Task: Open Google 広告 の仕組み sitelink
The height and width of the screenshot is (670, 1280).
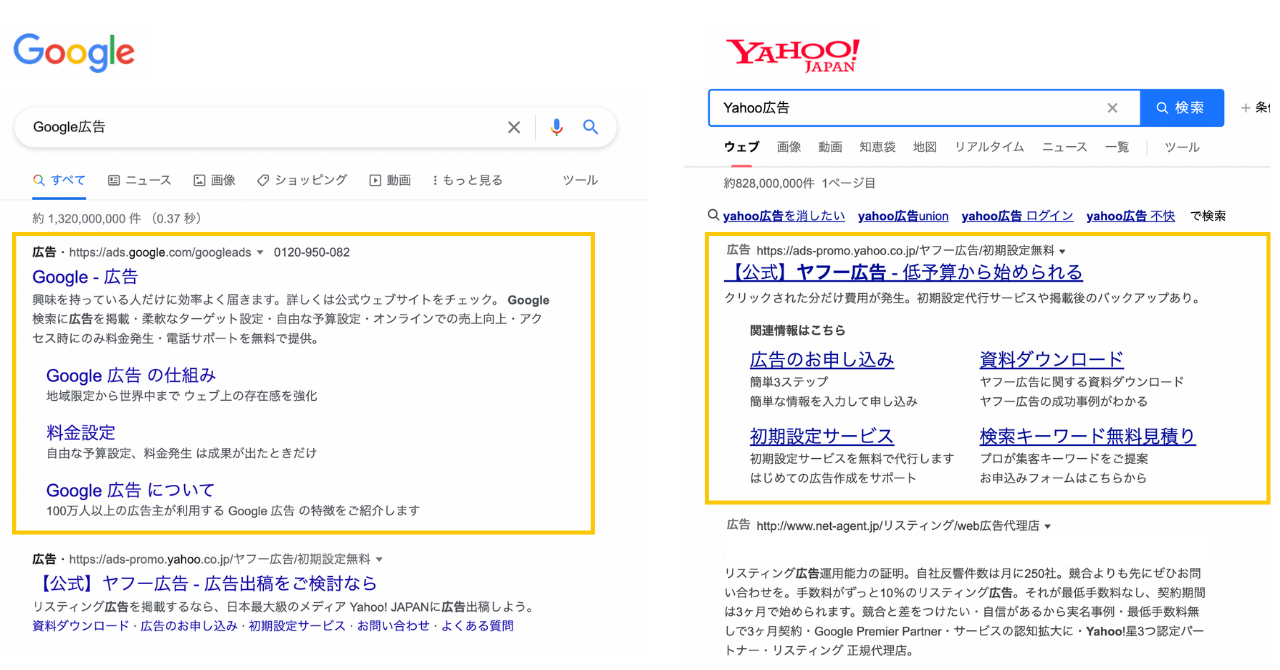Action: (x=131, y=375)
